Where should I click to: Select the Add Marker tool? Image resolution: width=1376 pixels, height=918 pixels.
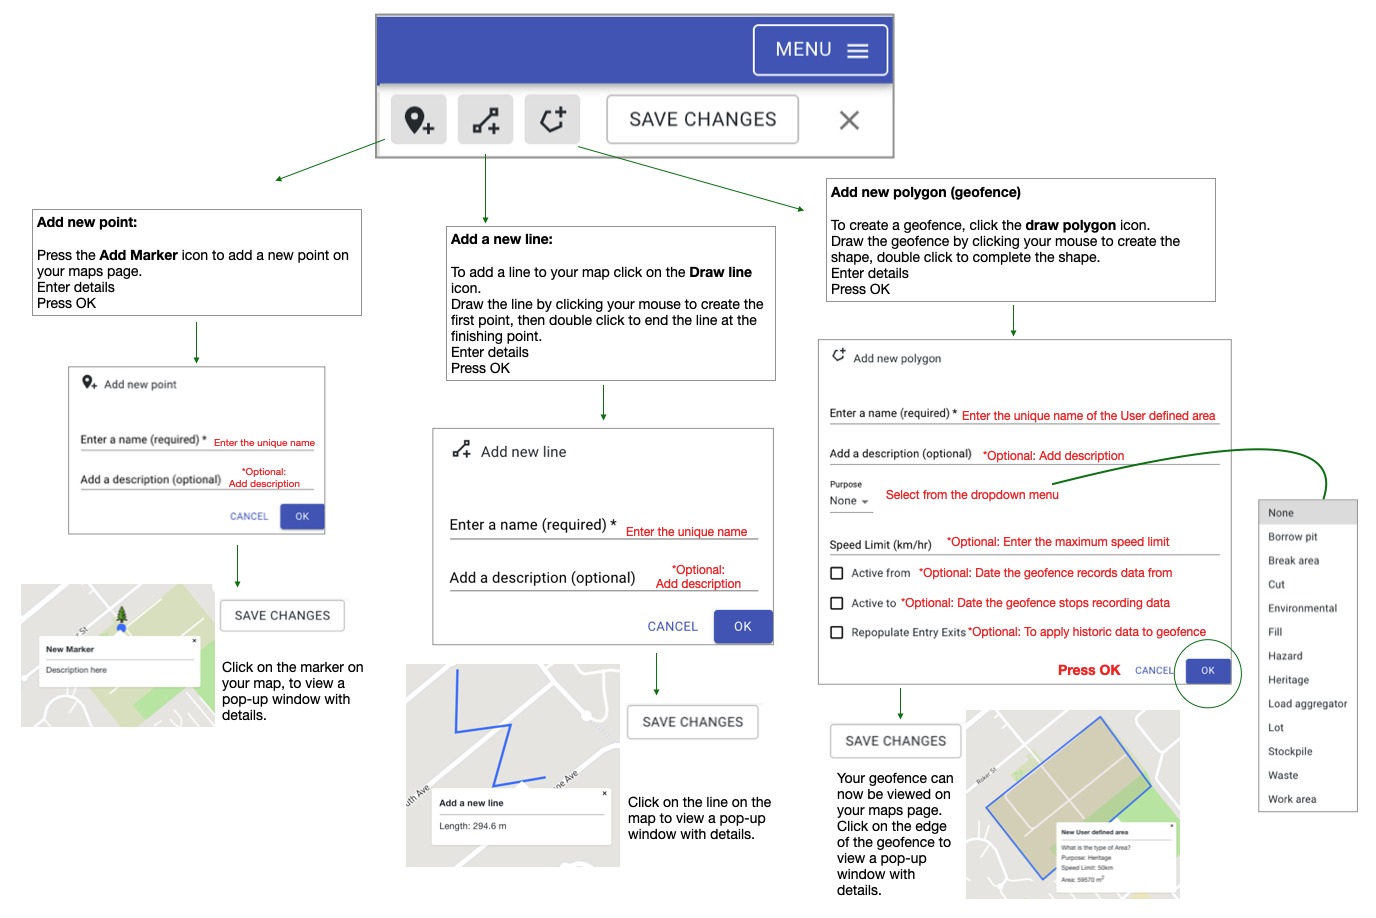click(419, 119)
